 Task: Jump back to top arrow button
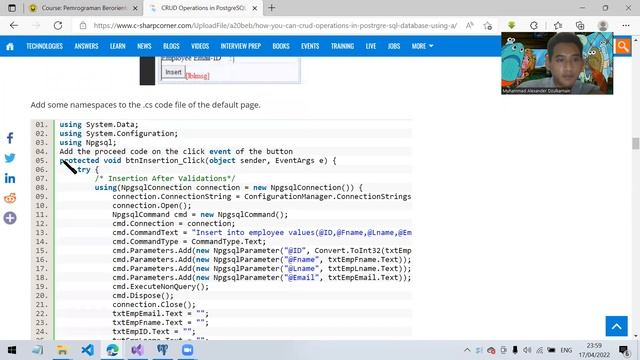point(616,326)
